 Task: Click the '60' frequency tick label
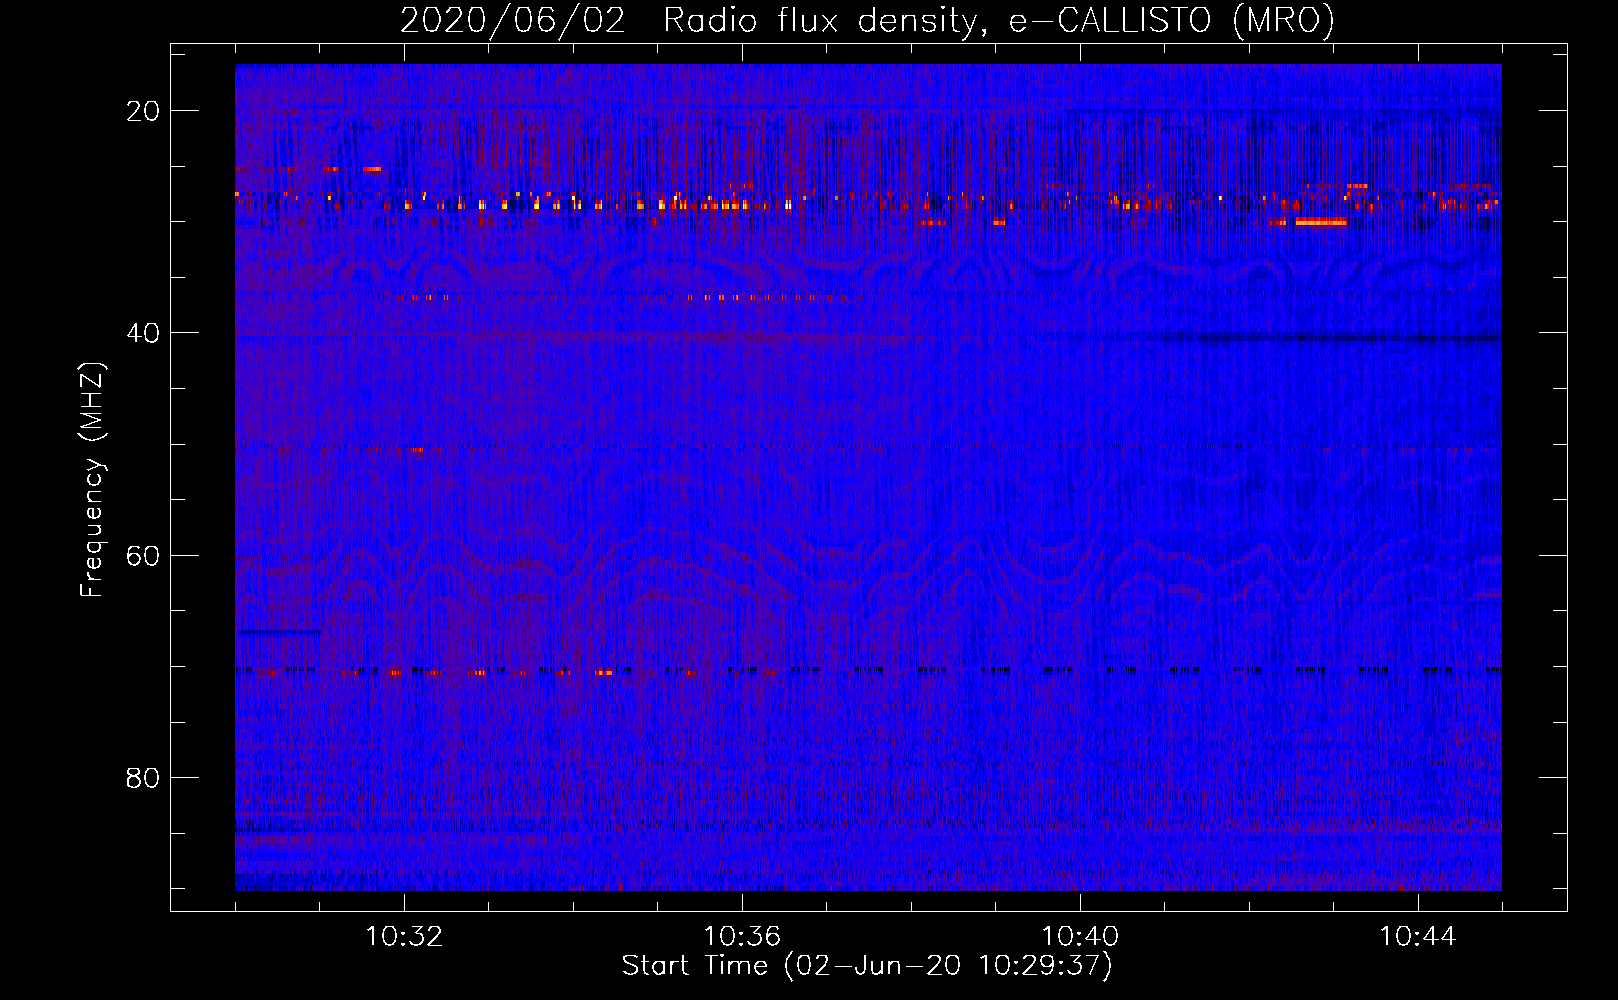[x=143, y=555]
